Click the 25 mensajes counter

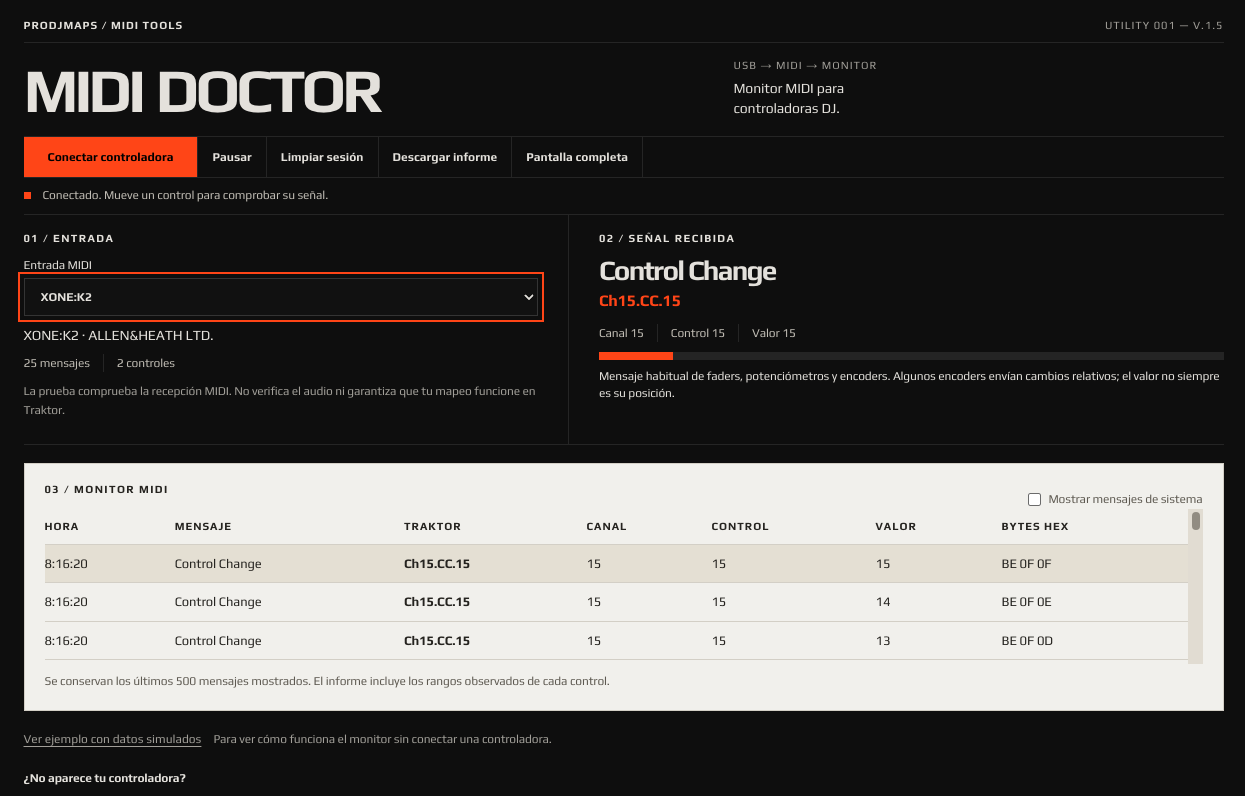click(x=57, y=363)
